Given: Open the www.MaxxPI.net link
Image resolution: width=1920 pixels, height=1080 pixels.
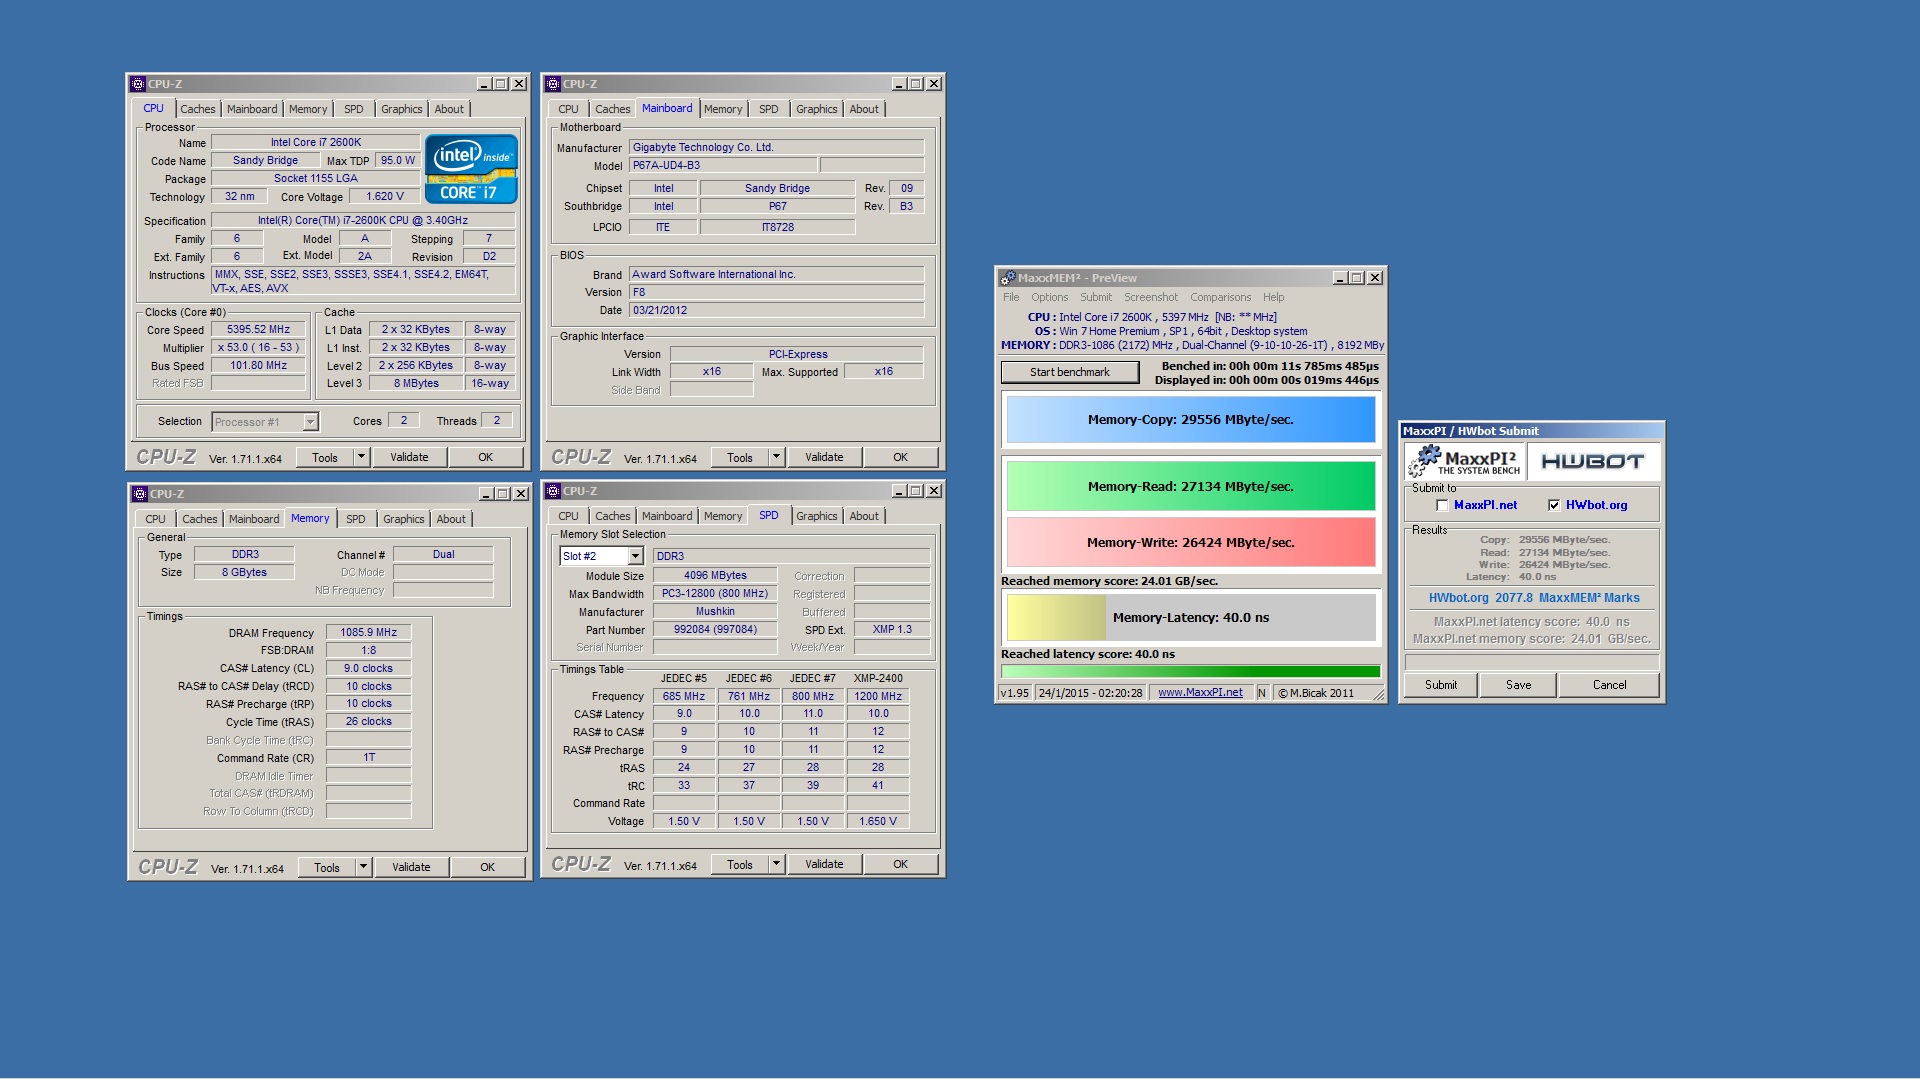Looking at the screenshot, I should 1199,693.
